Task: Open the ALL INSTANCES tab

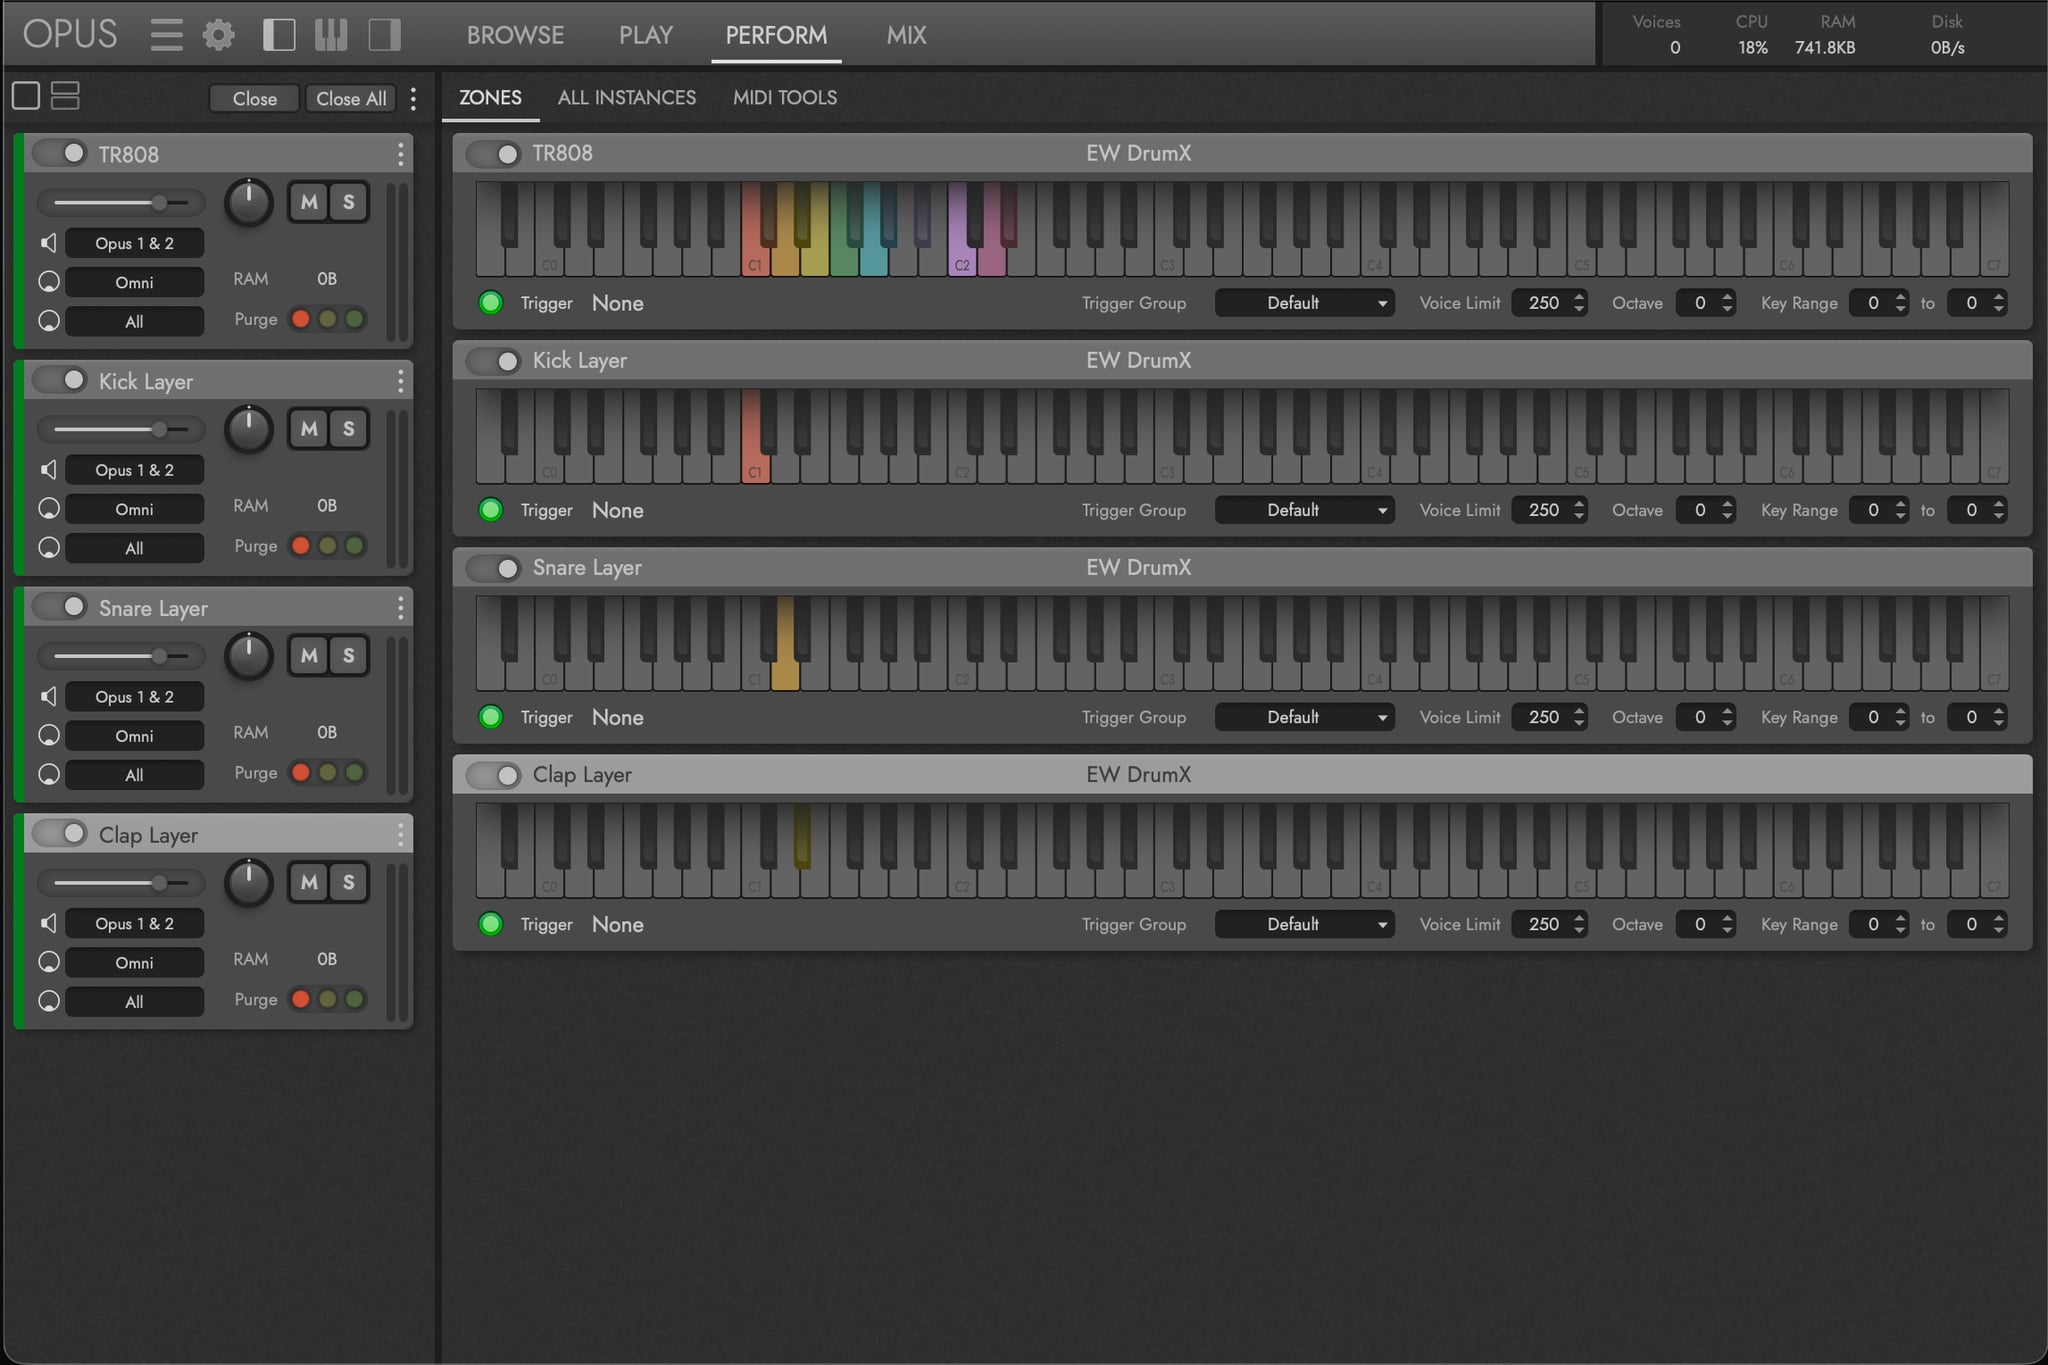Action: (x=627, y=98)
